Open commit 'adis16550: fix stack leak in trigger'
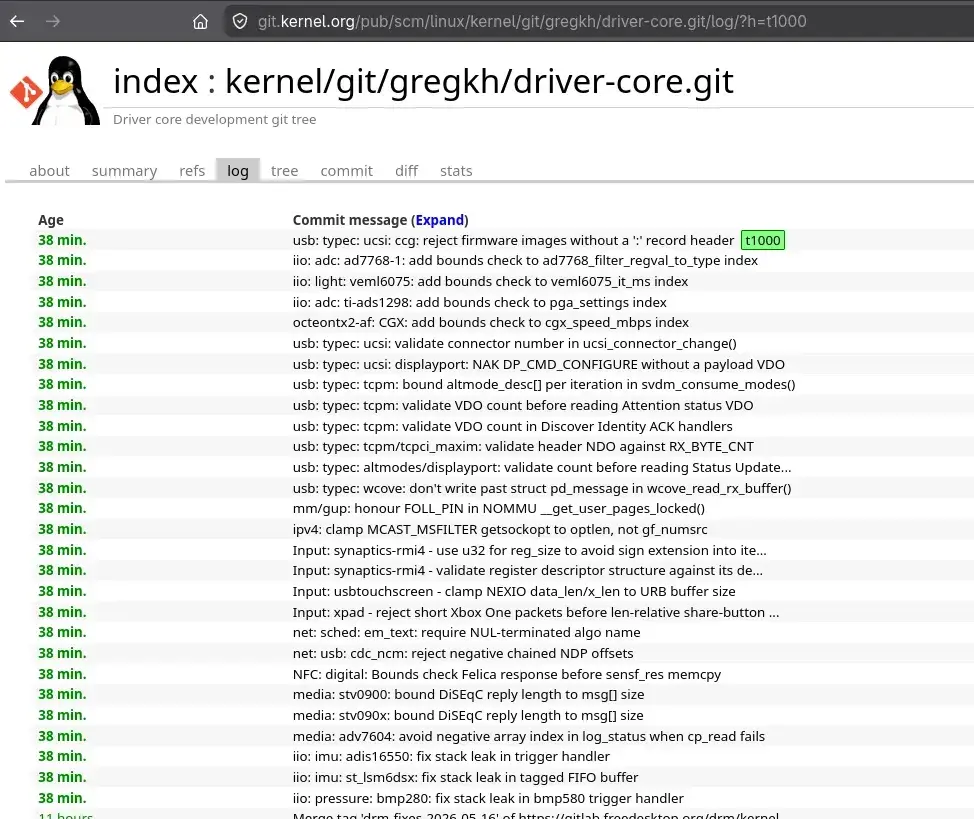Viewport: 974px width, 819px height. pyautogui.click(x=451, y=756)
